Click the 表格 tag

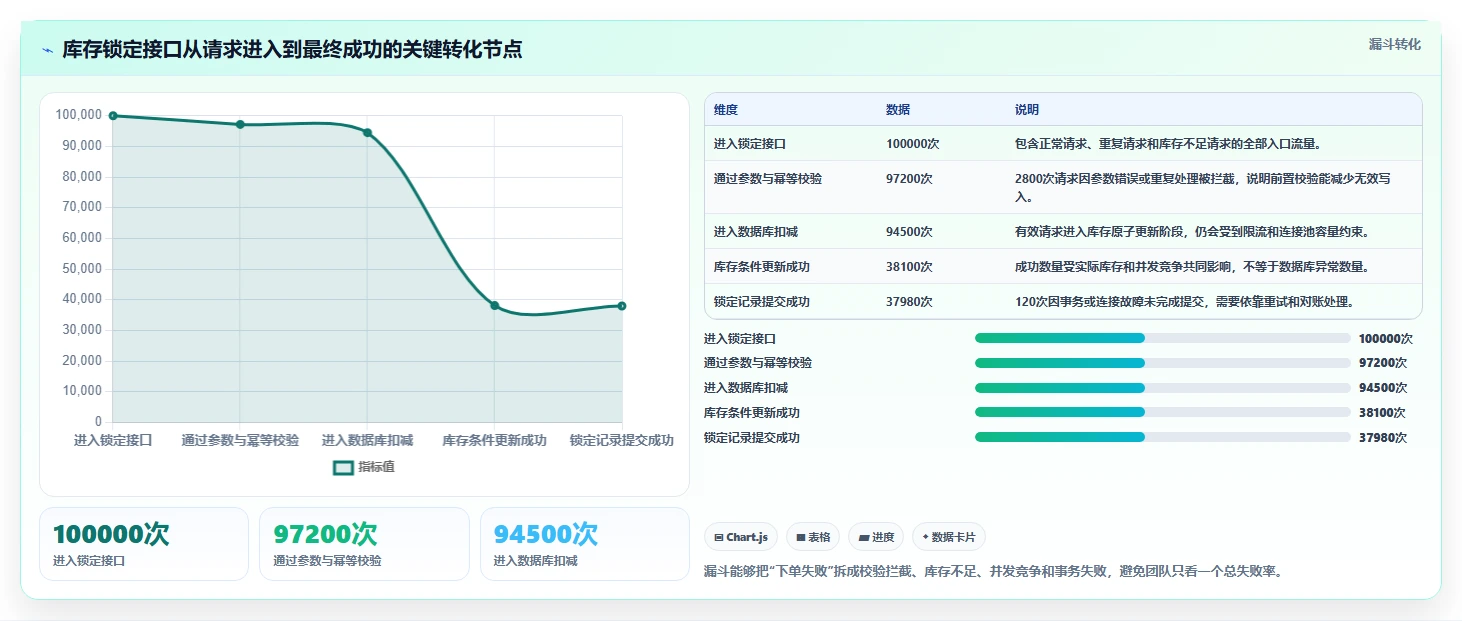pos(813,537)
